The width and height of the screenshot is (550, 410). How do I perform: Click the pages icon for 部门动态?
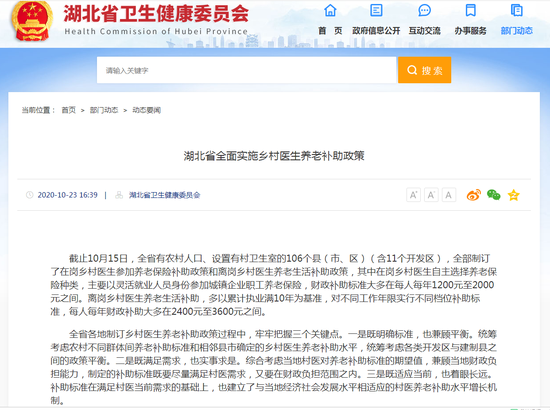tap(516, 10)
